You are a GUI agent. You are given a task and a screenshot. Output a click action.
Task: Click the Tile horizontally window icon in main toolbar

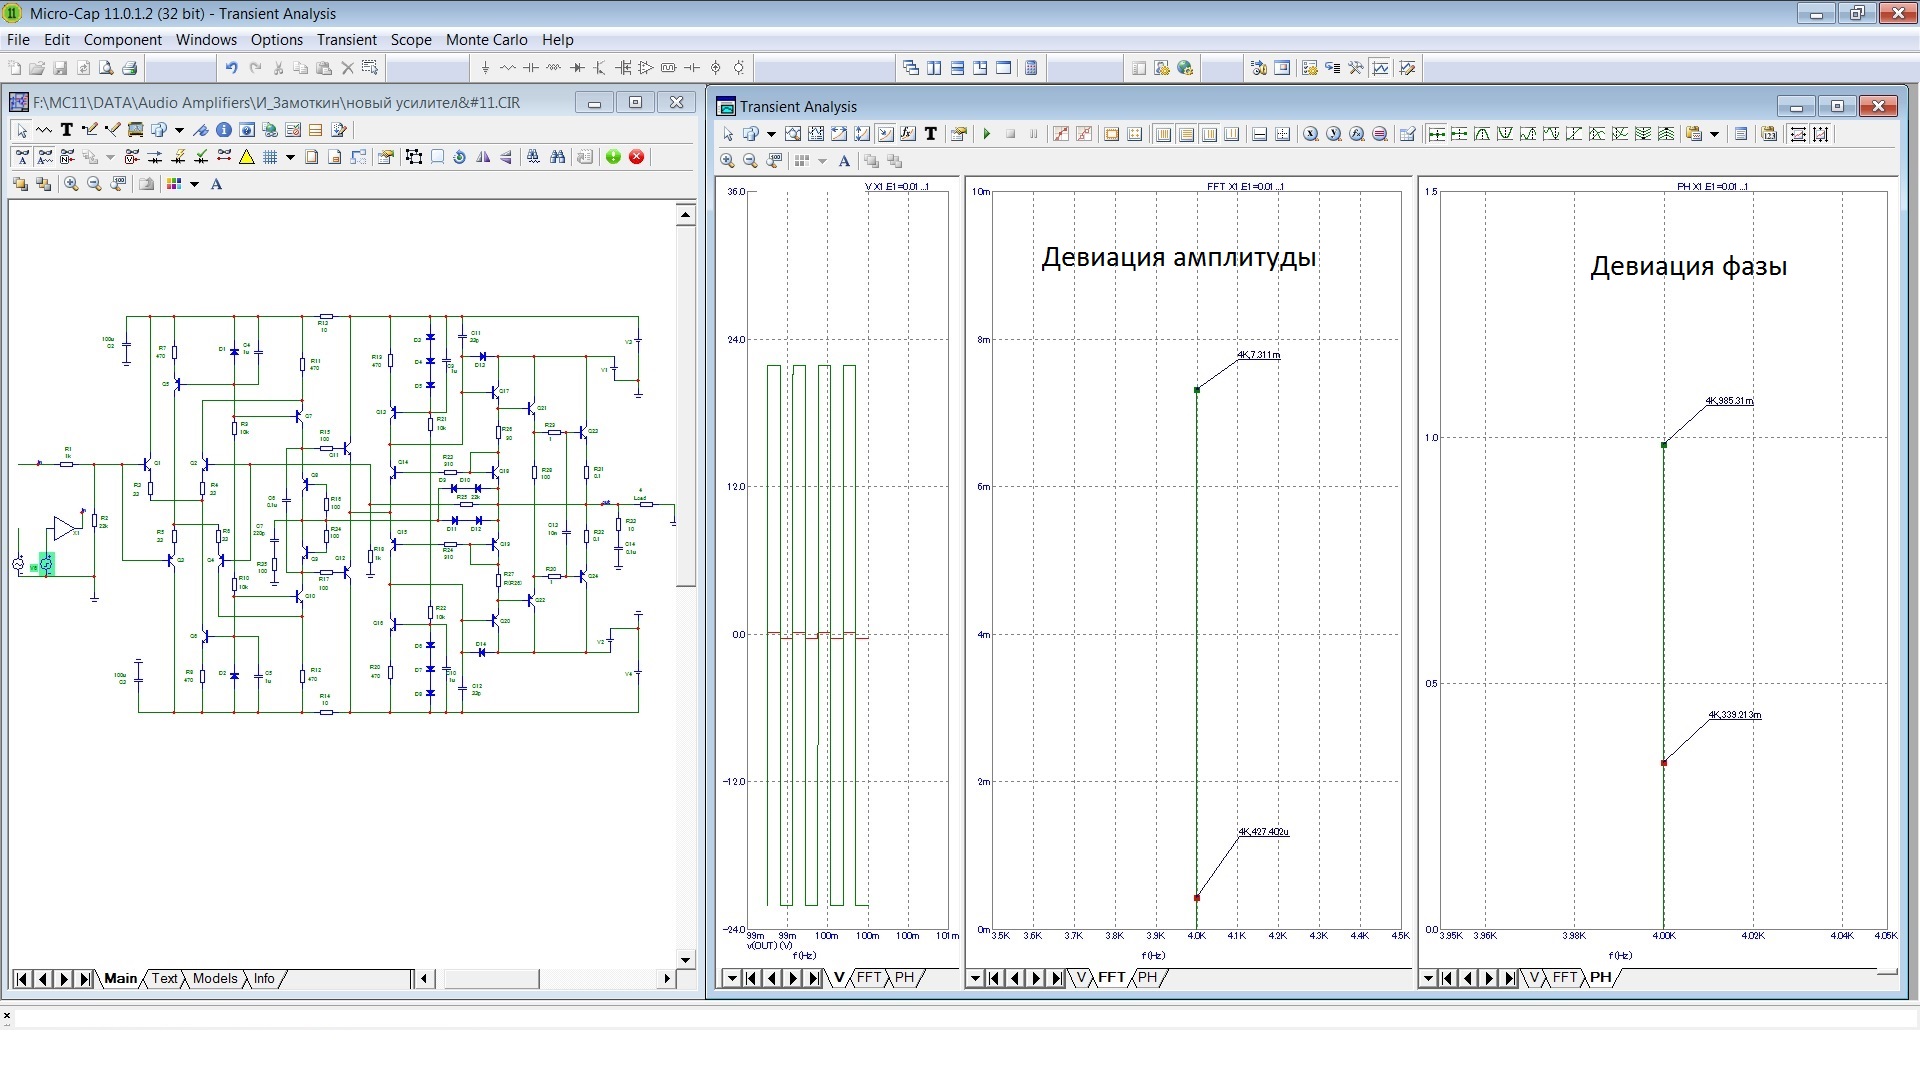point(957,68)
